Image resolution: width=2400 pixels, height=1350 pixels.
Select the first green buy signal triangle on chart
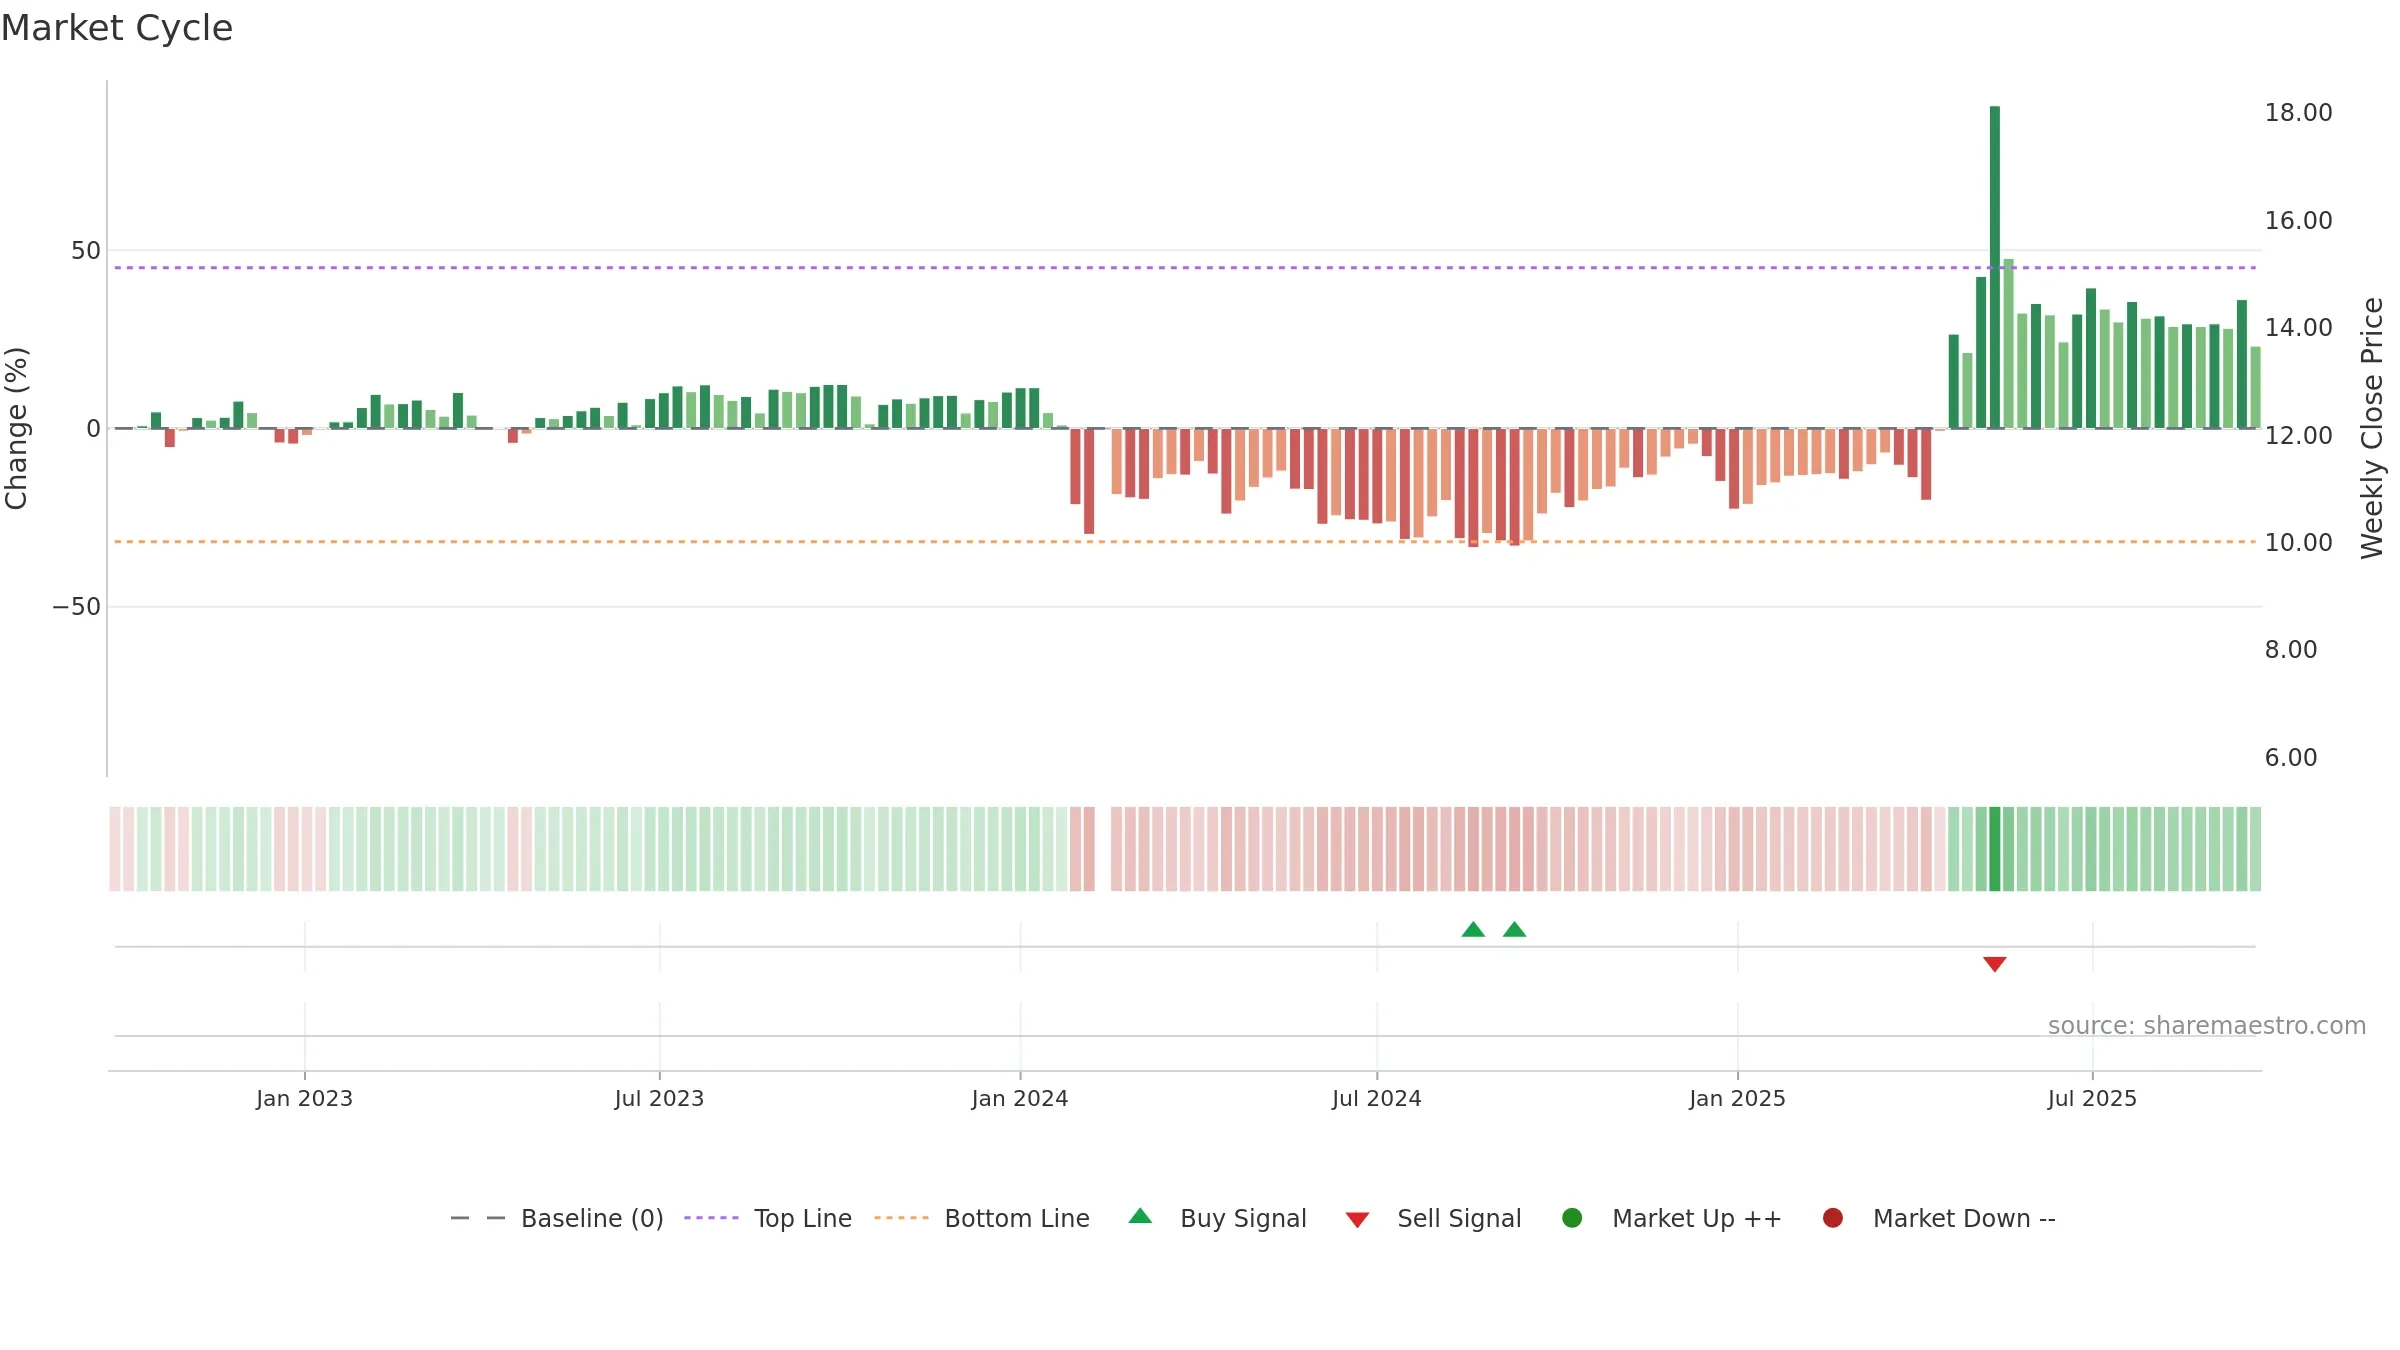click(x=1473, y=929)
